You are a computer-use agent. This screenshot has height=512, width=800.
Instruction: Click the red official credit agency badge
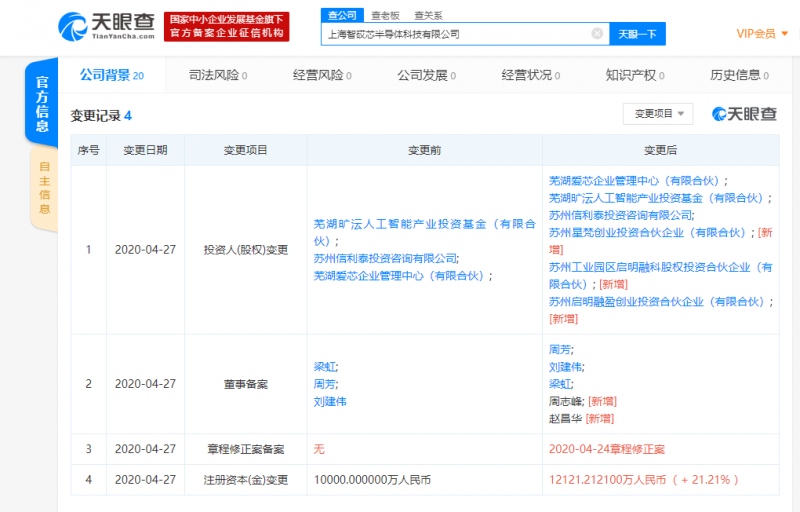click(227, 26)
